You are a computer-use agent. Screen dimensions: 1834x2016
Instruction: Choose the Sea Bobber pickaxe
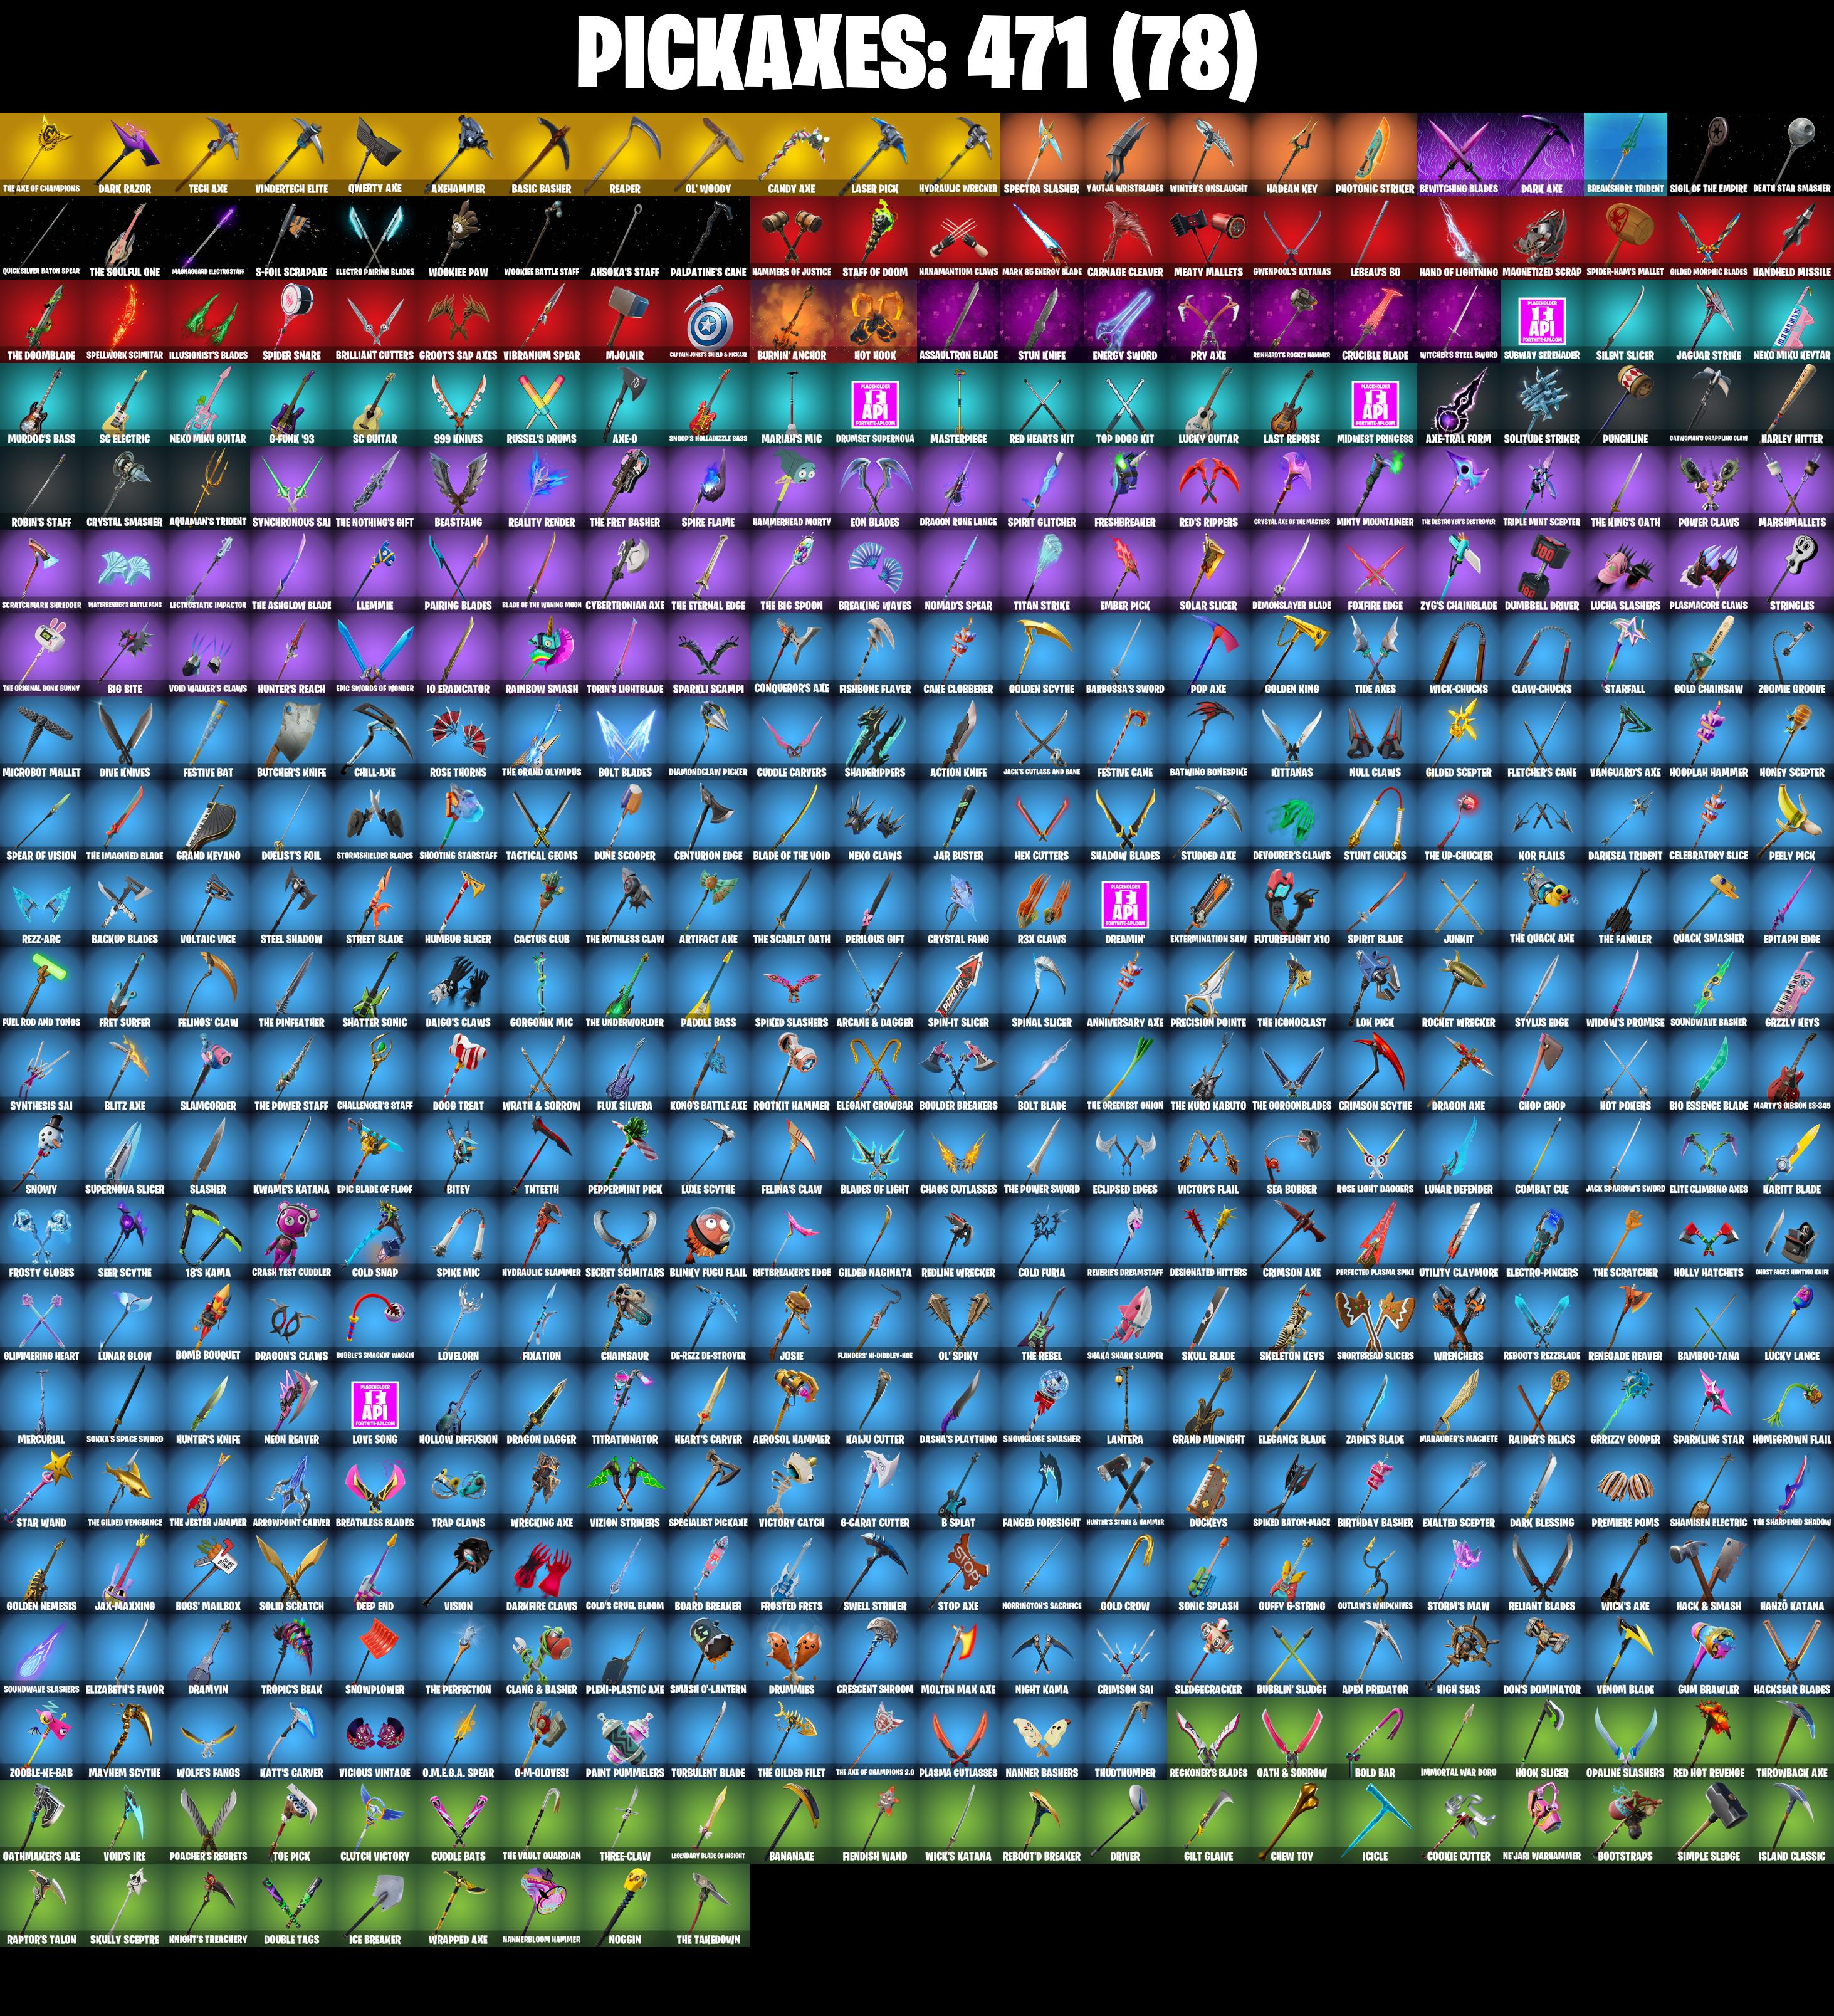pyautogui.click(x=1292, y=1155)
